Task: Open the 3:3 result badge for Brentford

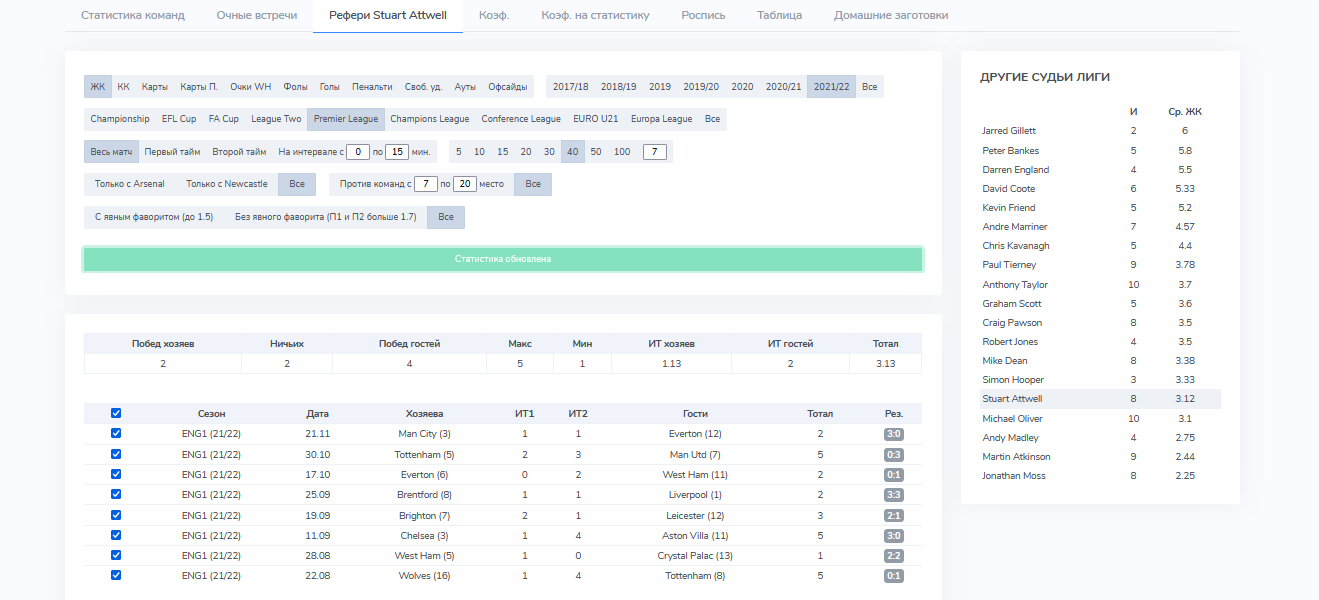Action: point(893,495)
